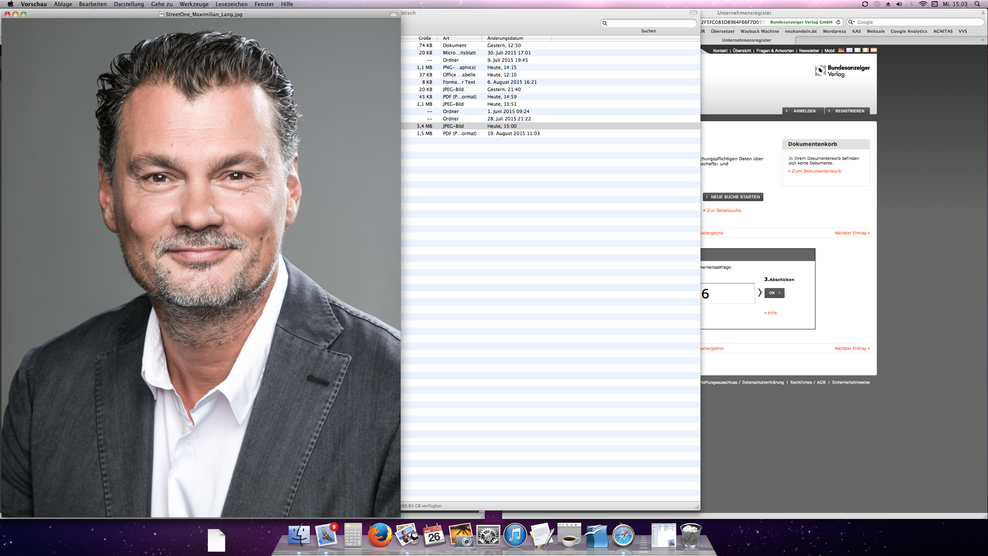The image size is (988, 556).
Task: Open Finder from the Dock
Action: (x=299, y=535)
